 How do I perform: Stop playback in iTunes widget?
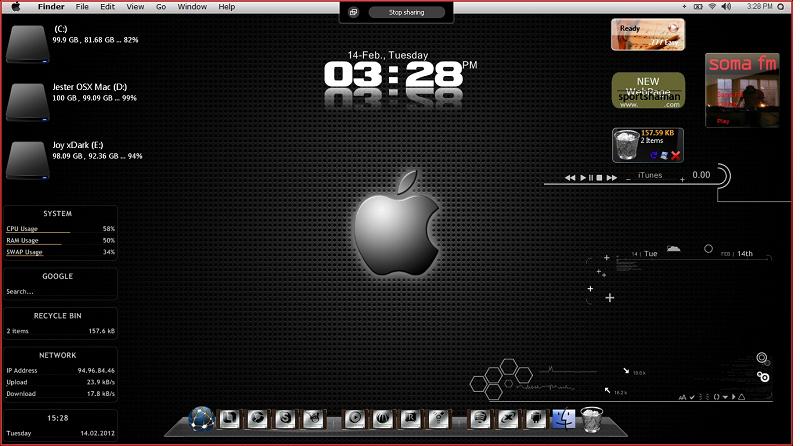599,178
